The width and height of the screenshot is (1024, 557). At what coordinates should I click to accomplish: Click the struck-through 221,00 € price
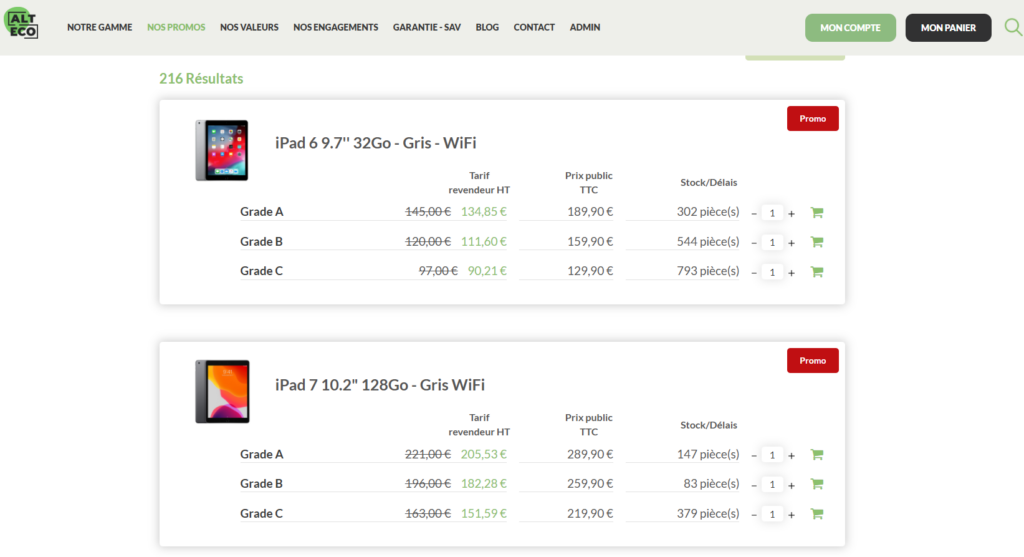coord(428,454)
